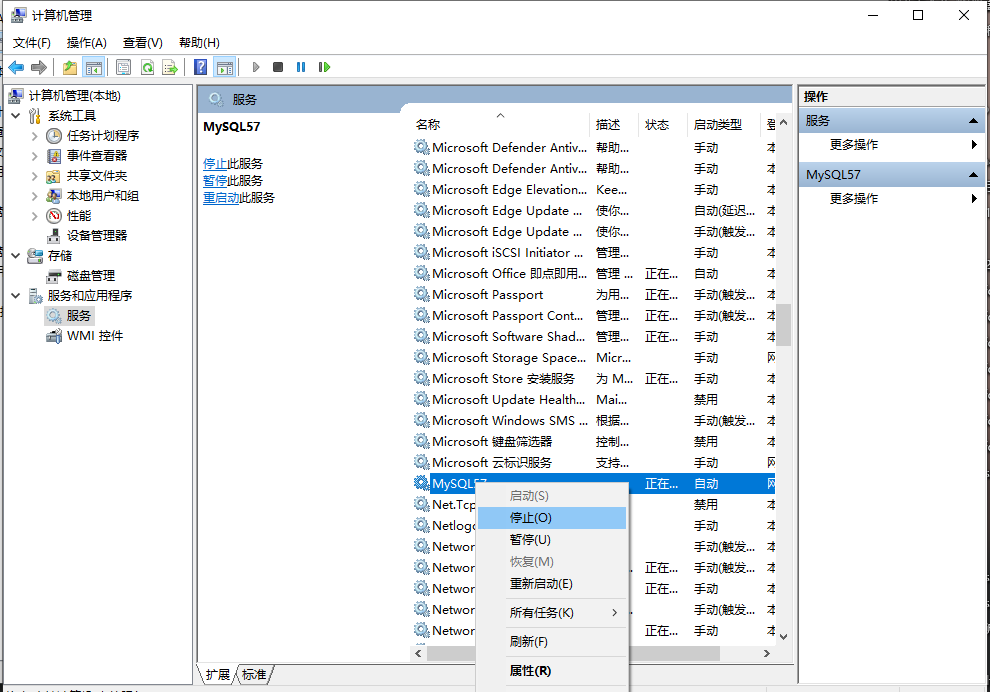
Task: Choose 属性(R) in context menu
Action: point(552,671)
